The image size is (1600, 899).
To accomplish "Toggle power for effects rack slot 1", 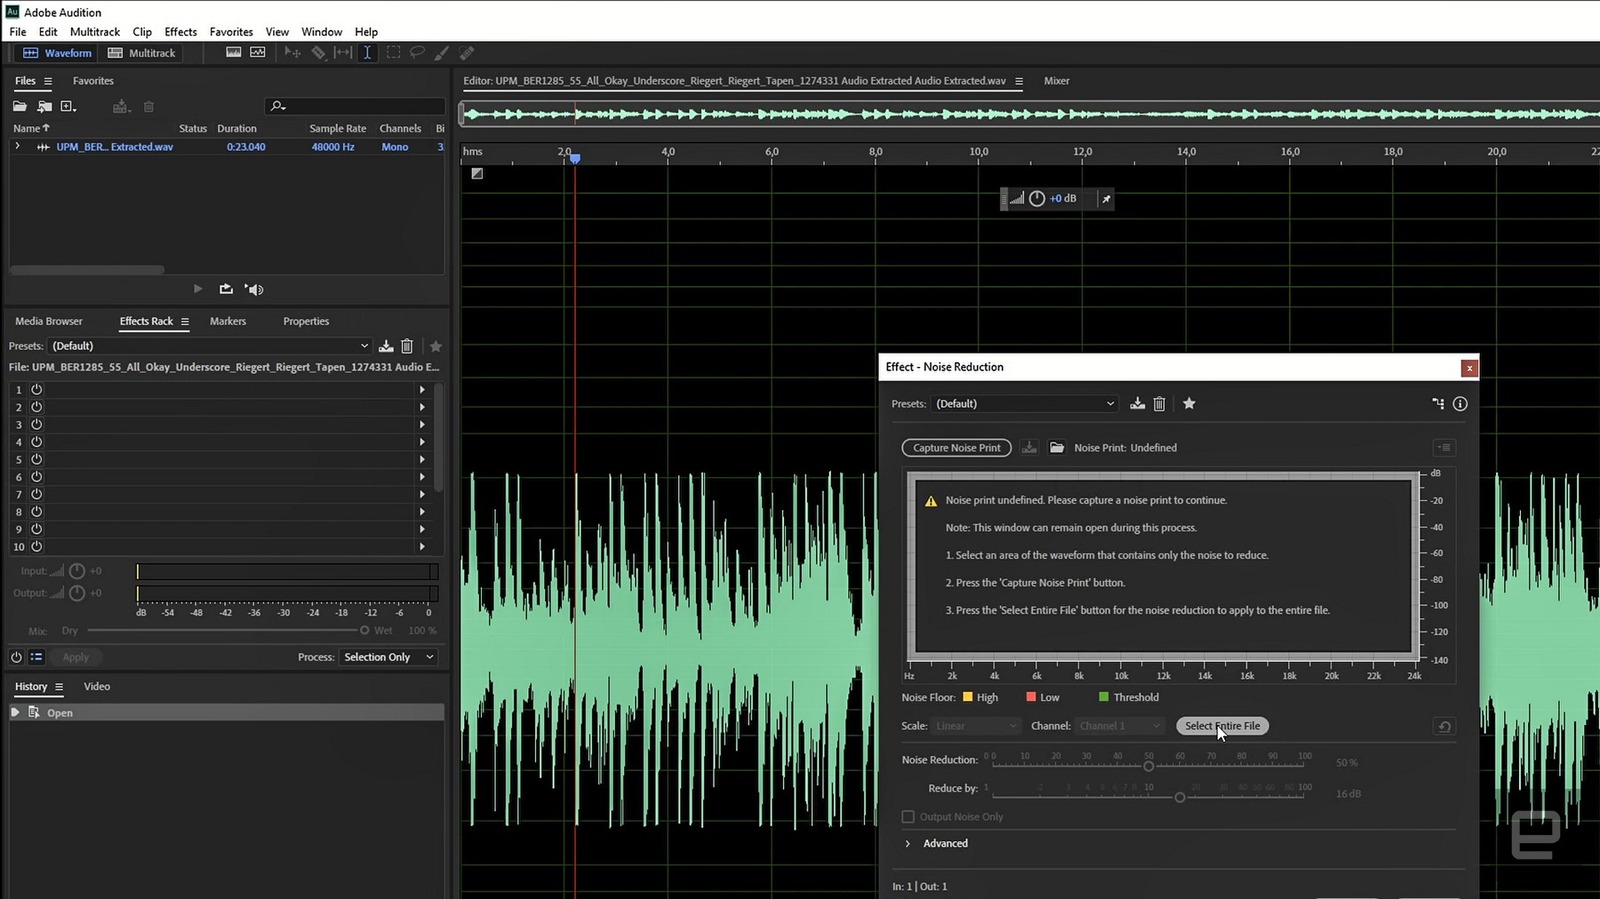I will coord(36,390).
